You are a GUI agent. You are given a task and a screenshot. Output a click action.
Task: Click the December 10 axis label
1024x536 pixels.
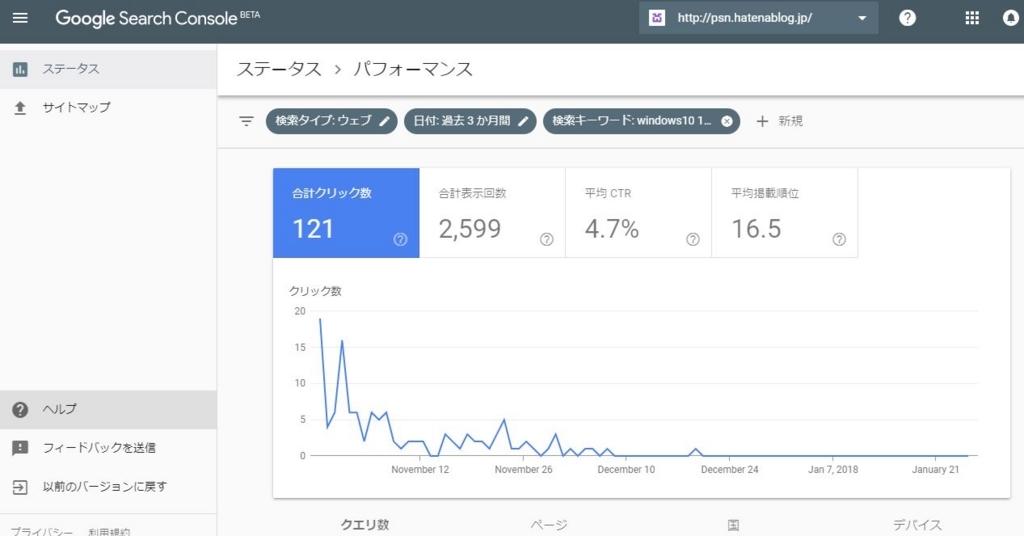(626, 469)
